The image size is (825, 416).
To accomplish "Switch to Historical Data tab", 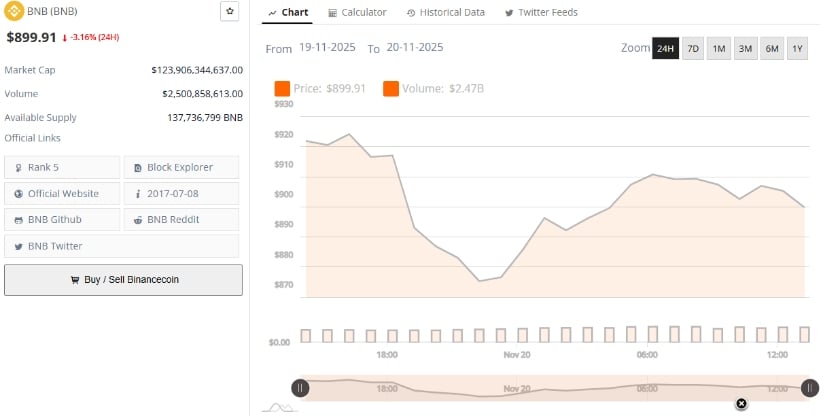I will 446,12.
